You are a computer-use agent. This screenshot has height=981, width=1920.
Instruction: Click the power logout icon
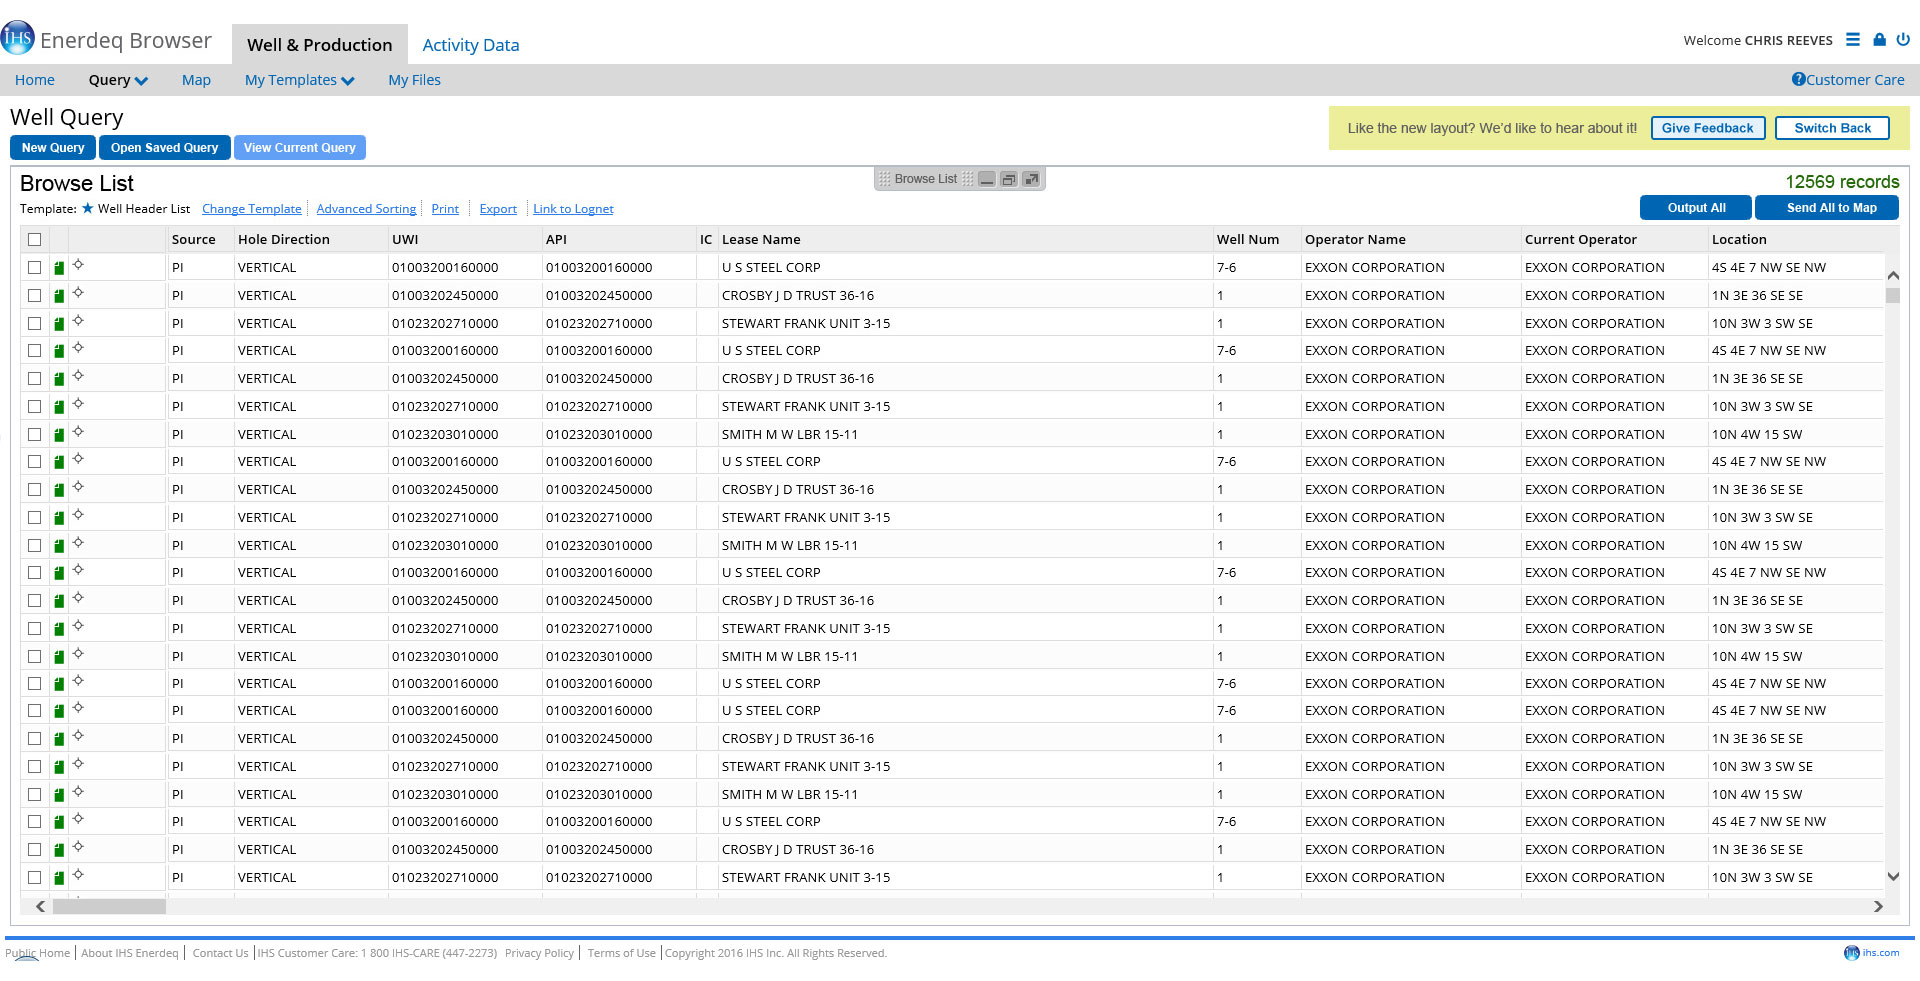coord(1903,40)
